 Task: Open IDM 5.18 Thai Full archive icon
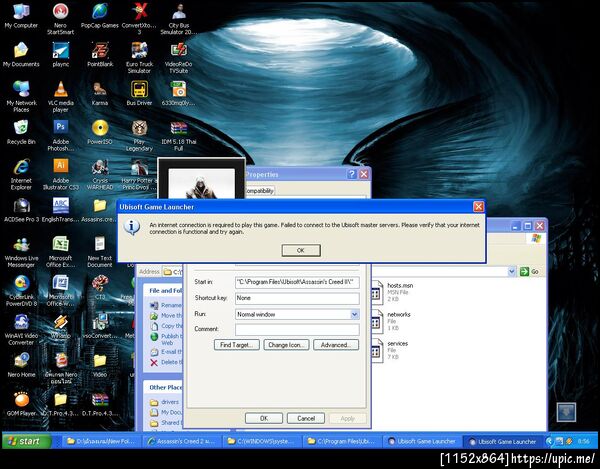(179, 135)
